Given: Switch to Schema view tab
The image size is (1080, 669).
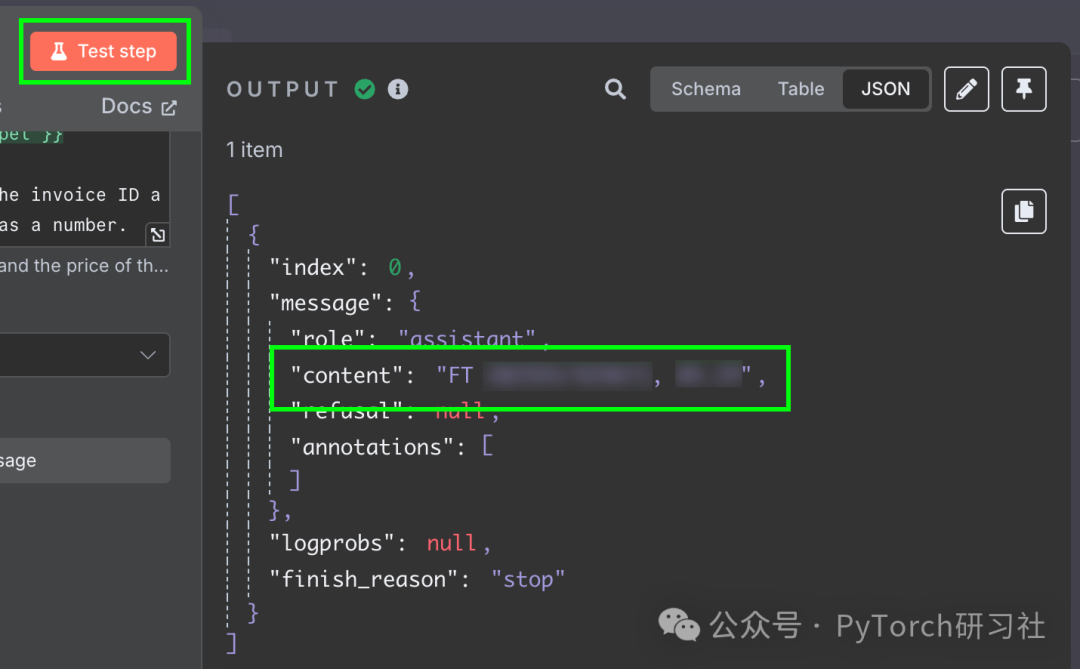Looking at the screenshot, I should pos(706,89).
